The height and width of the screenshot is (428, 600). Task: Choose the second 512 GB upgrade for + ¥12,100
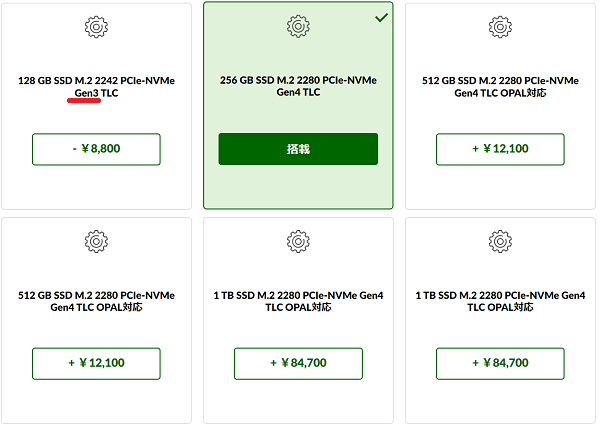click(96, 364)
